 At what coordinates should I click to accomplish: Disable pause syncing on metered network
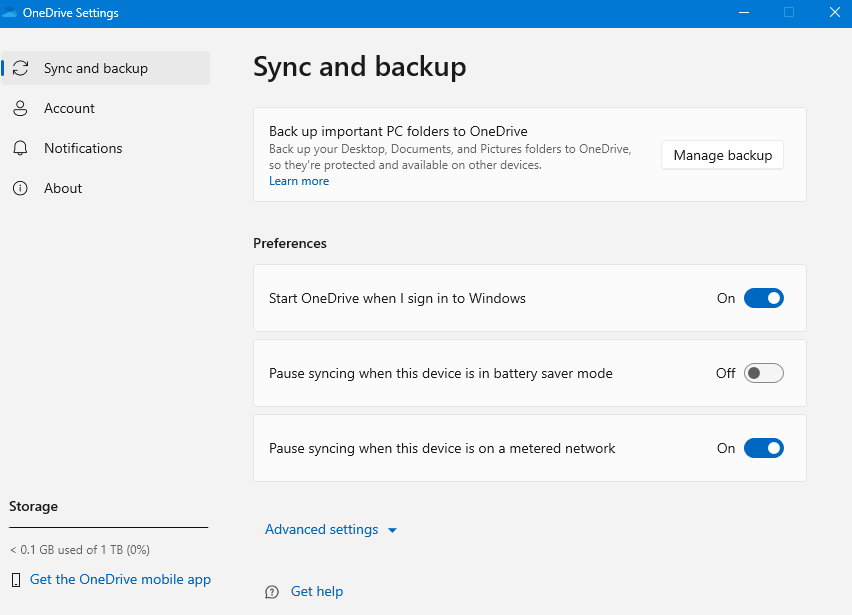(763, 448)
